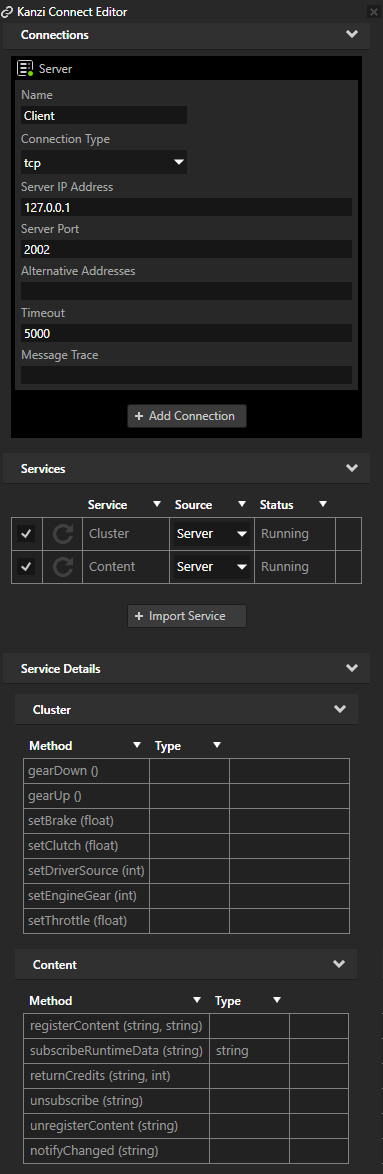Click the Server connection icon
Viewport: 383px width, 1174px height.
[25, 69]
